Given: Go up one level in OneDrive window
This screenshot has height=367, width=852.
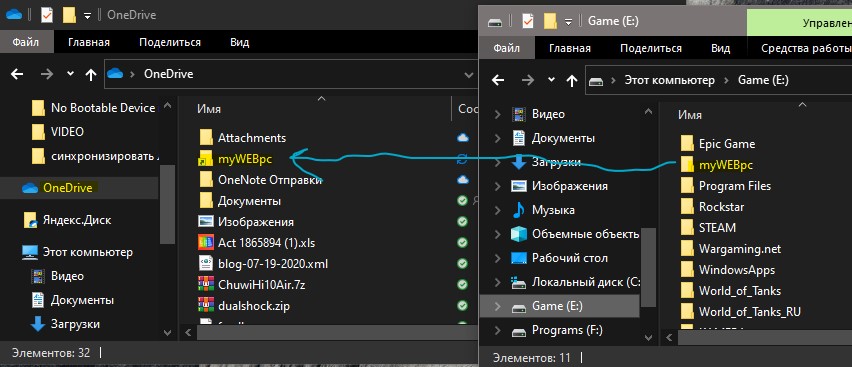Looking at the screenshot, I should click(91, 74).
